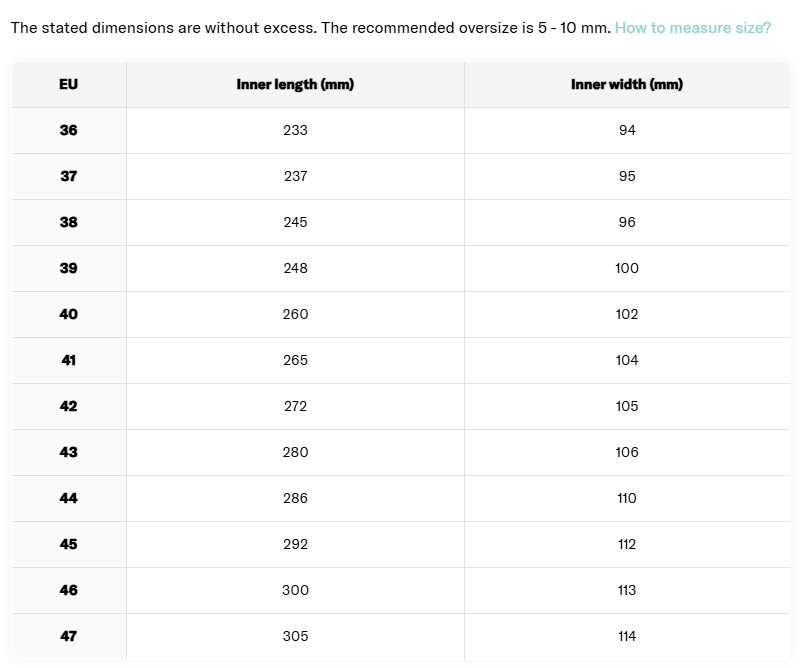The height and width of the screenshot is (668, 800).
Task: Click the inner length value 245
Action: [295, 222]
